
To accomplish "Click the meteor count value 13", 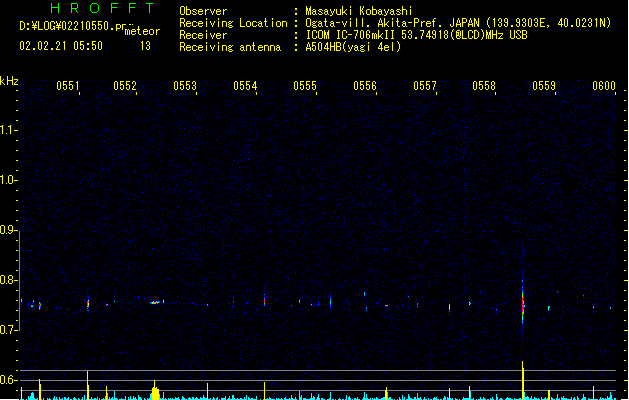I will (x=145, y=46).
